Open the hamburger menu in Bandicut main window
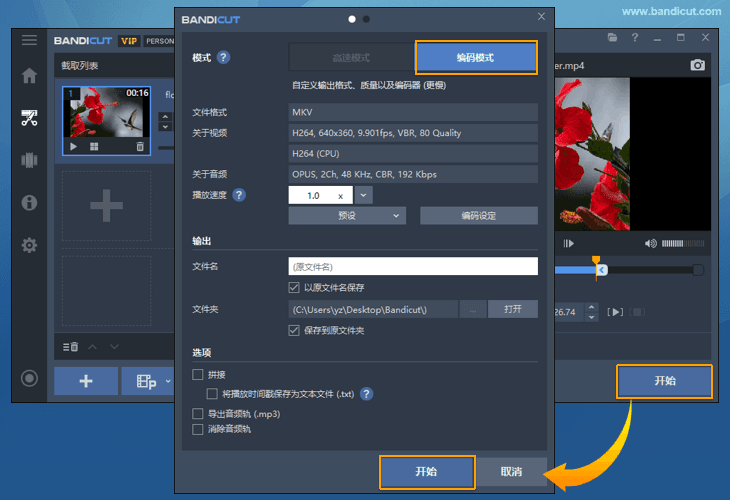Viewport: 730px width, 500px height. click(x=29, y=40)
